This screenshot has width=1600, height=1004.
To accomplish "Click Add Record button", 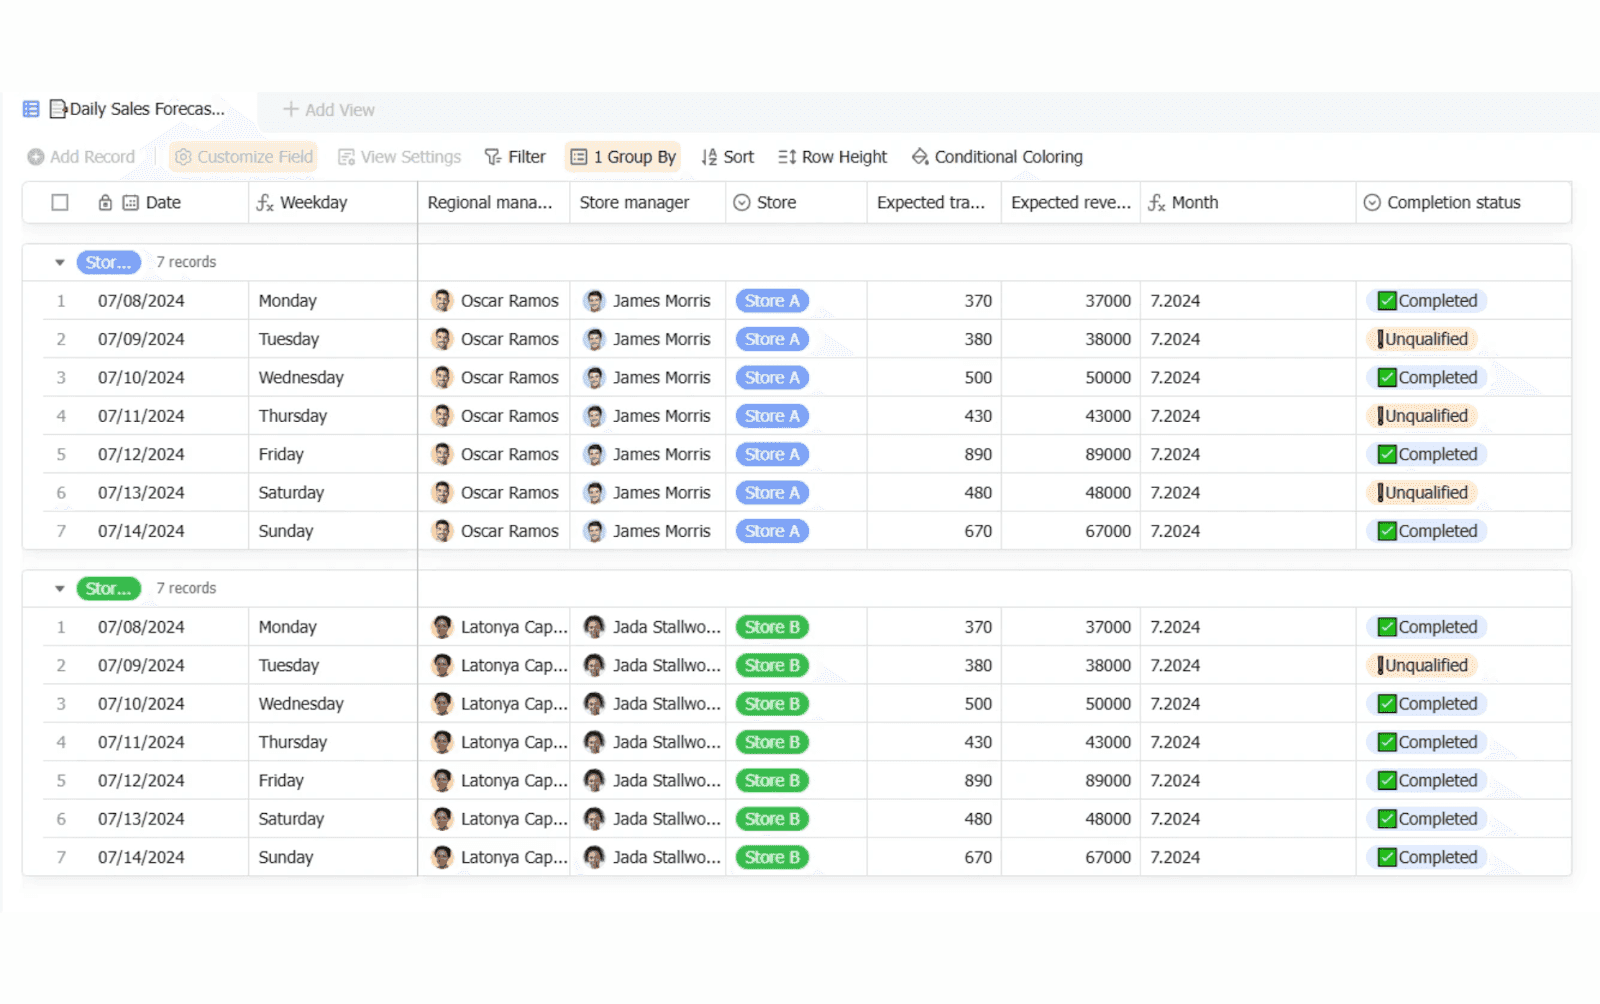I will point(81,157).
